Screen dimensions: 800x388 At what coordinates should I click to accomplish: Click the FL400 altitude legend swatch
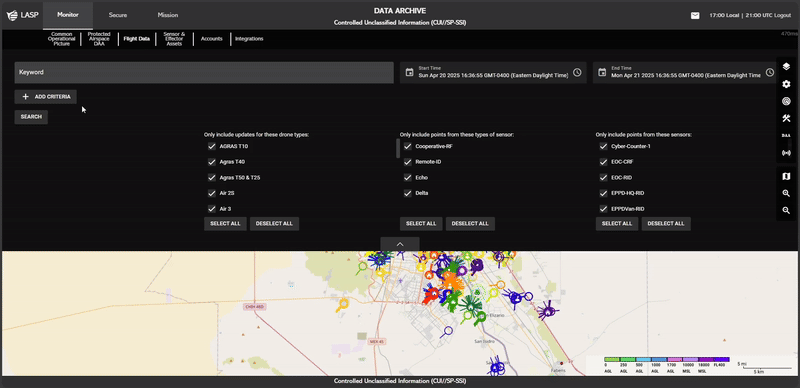pyautogui.click(x=721, y=360)
